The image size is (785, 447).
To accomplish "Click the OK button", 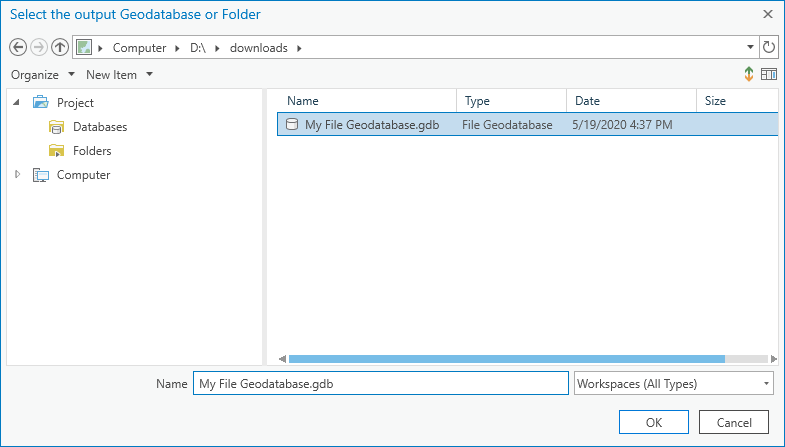I will 653,422.
